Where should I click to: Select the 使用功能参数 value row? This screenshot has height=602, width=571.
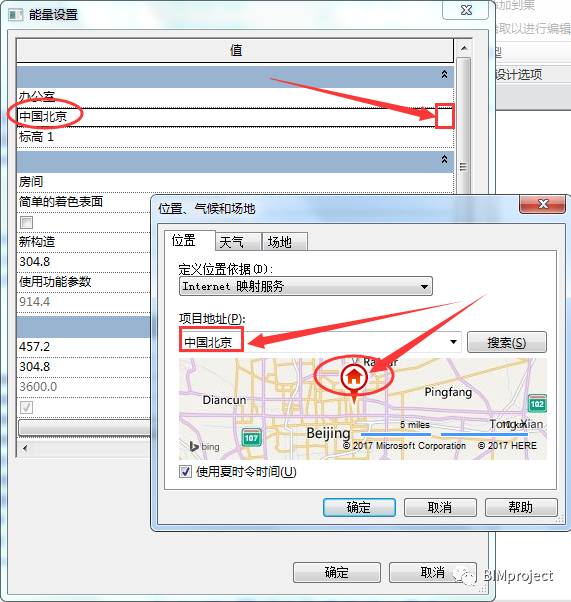point(84,282)
